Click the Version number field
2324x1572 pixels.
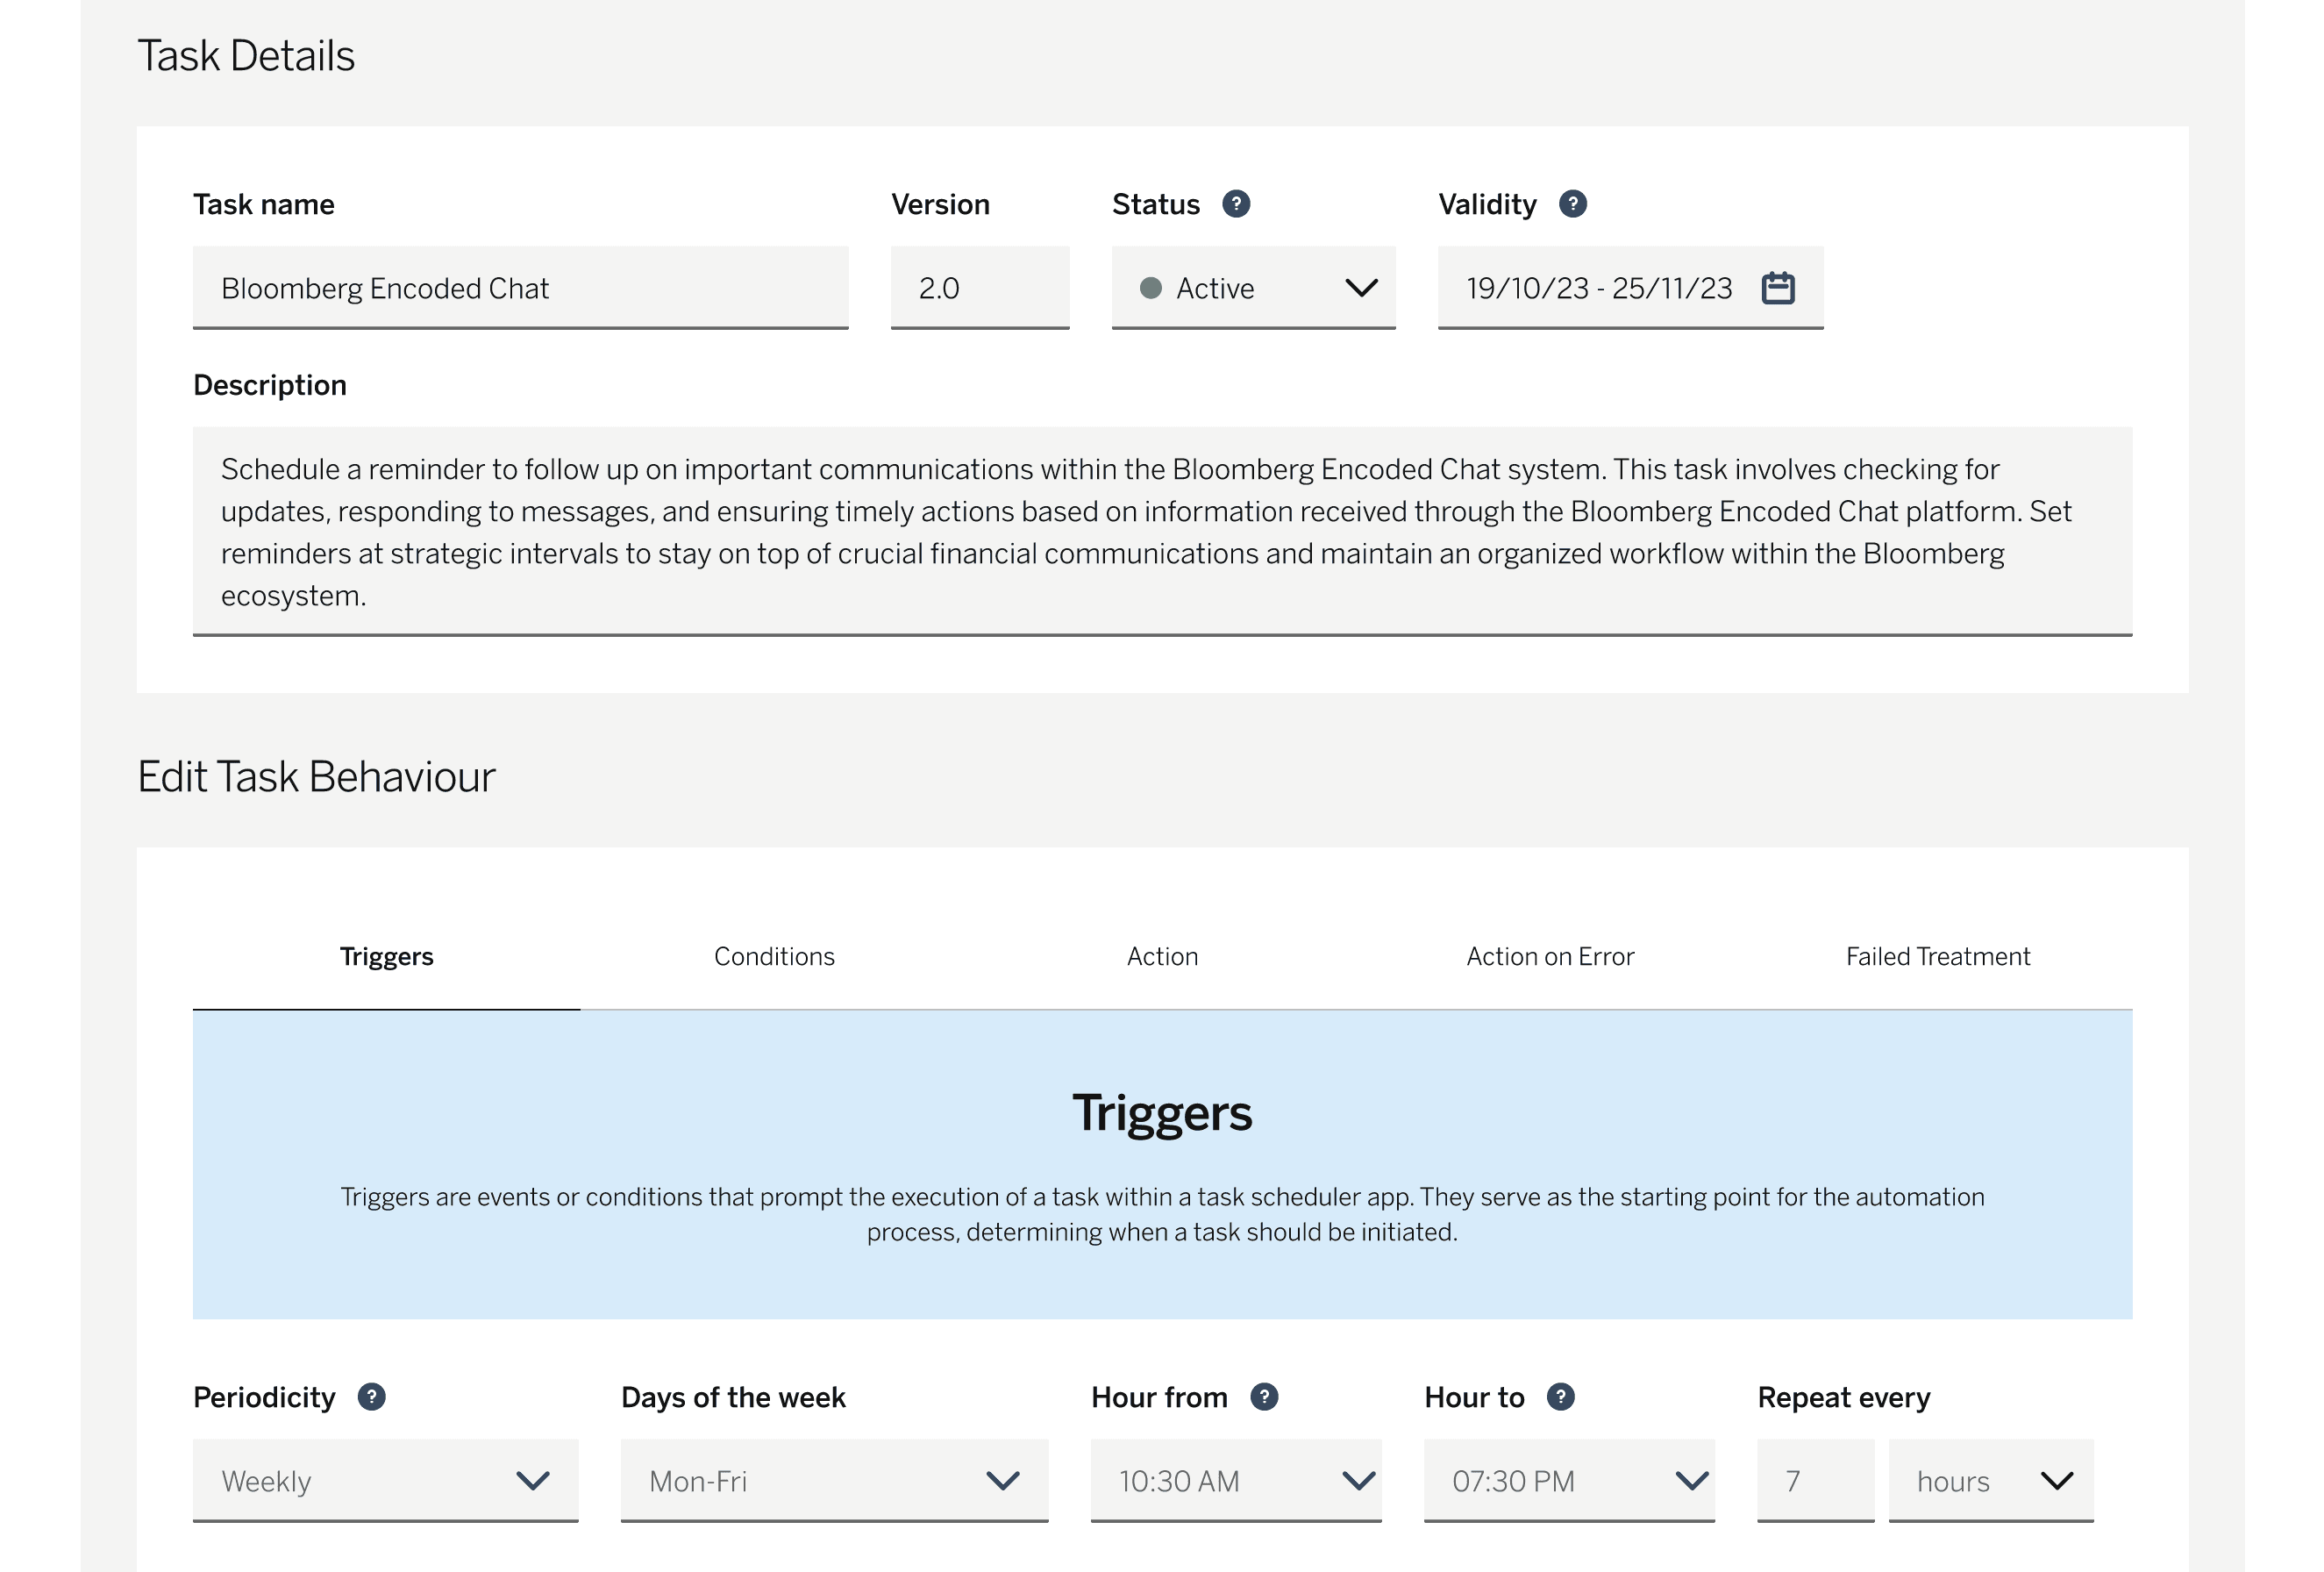979,288
